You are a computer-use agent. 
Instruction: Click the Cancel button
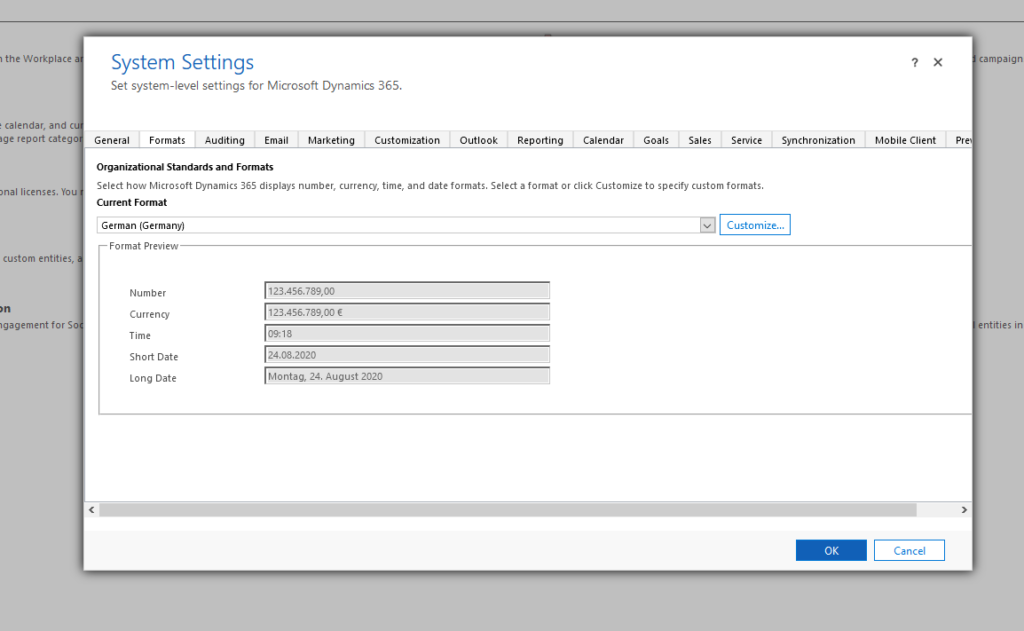pyautogui.click(x=909, y=551)
